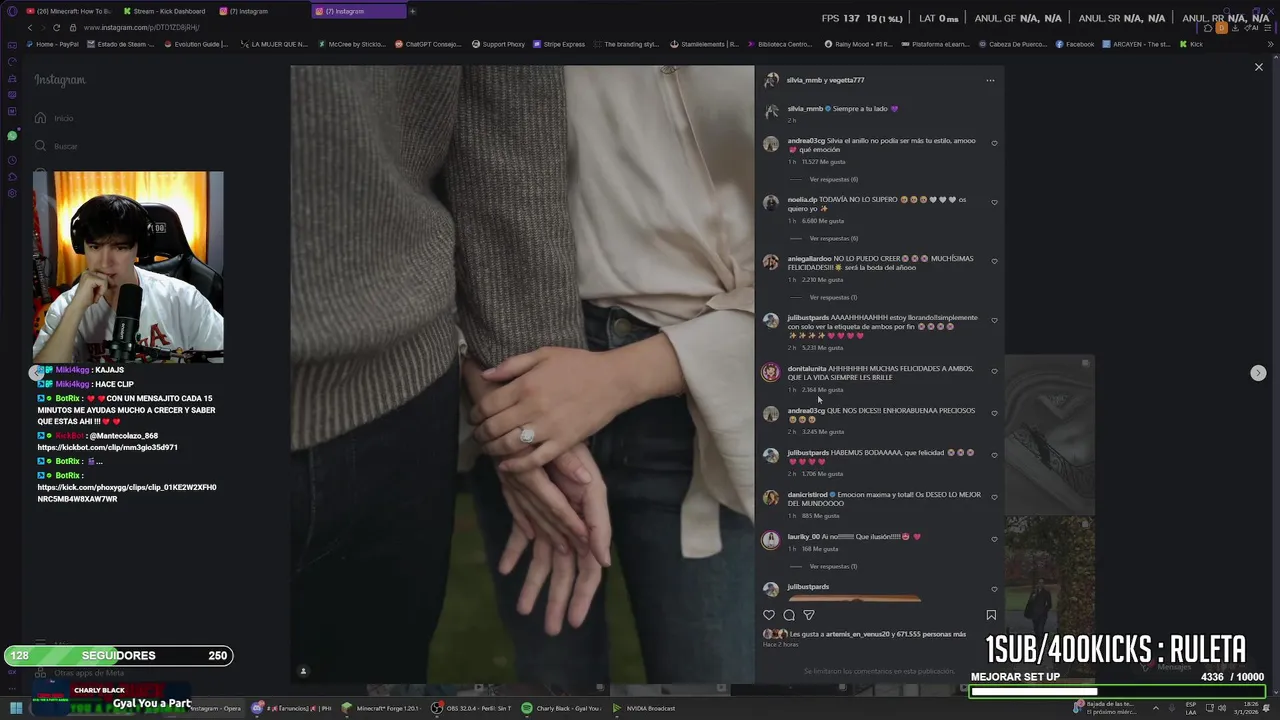Like the Instagram post with the heart icon
This screenshot has height=720, width=1280.
[769, 615]
